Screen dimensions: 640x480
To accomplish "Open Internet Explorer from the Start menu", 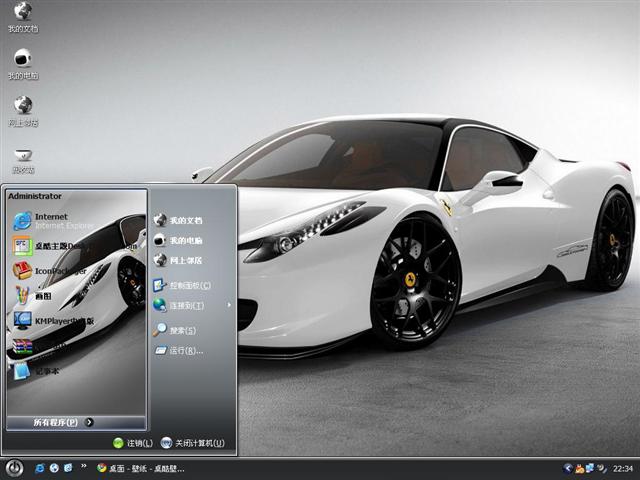I will pyautogui.click(x=50, y=221).
